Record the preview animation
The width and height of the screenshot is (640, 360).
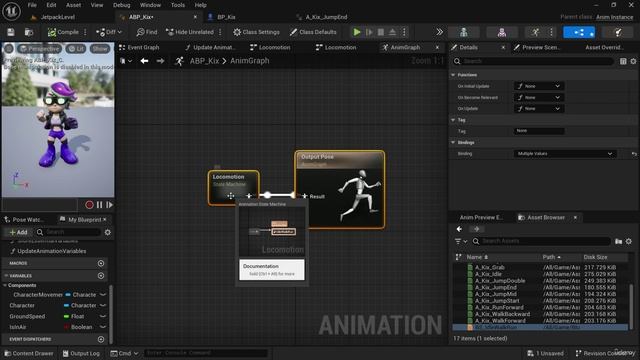(x=89, y=205)
